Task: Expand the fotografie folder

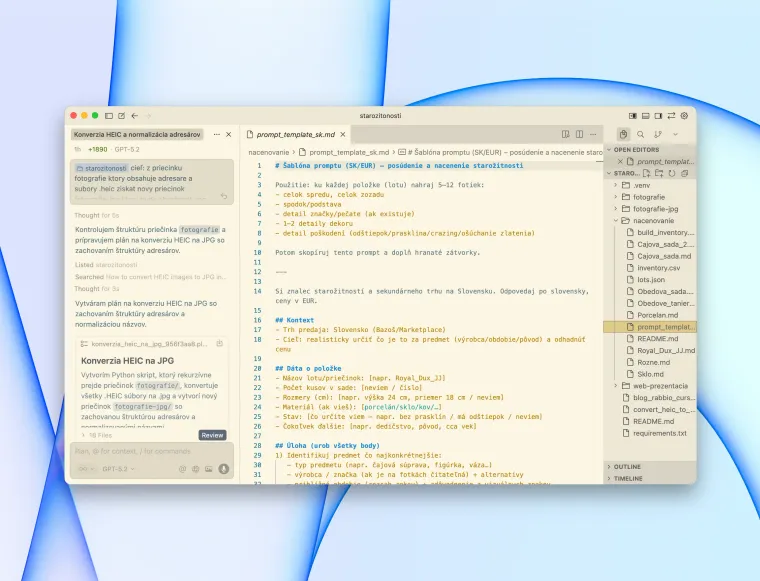Action: 650,197
